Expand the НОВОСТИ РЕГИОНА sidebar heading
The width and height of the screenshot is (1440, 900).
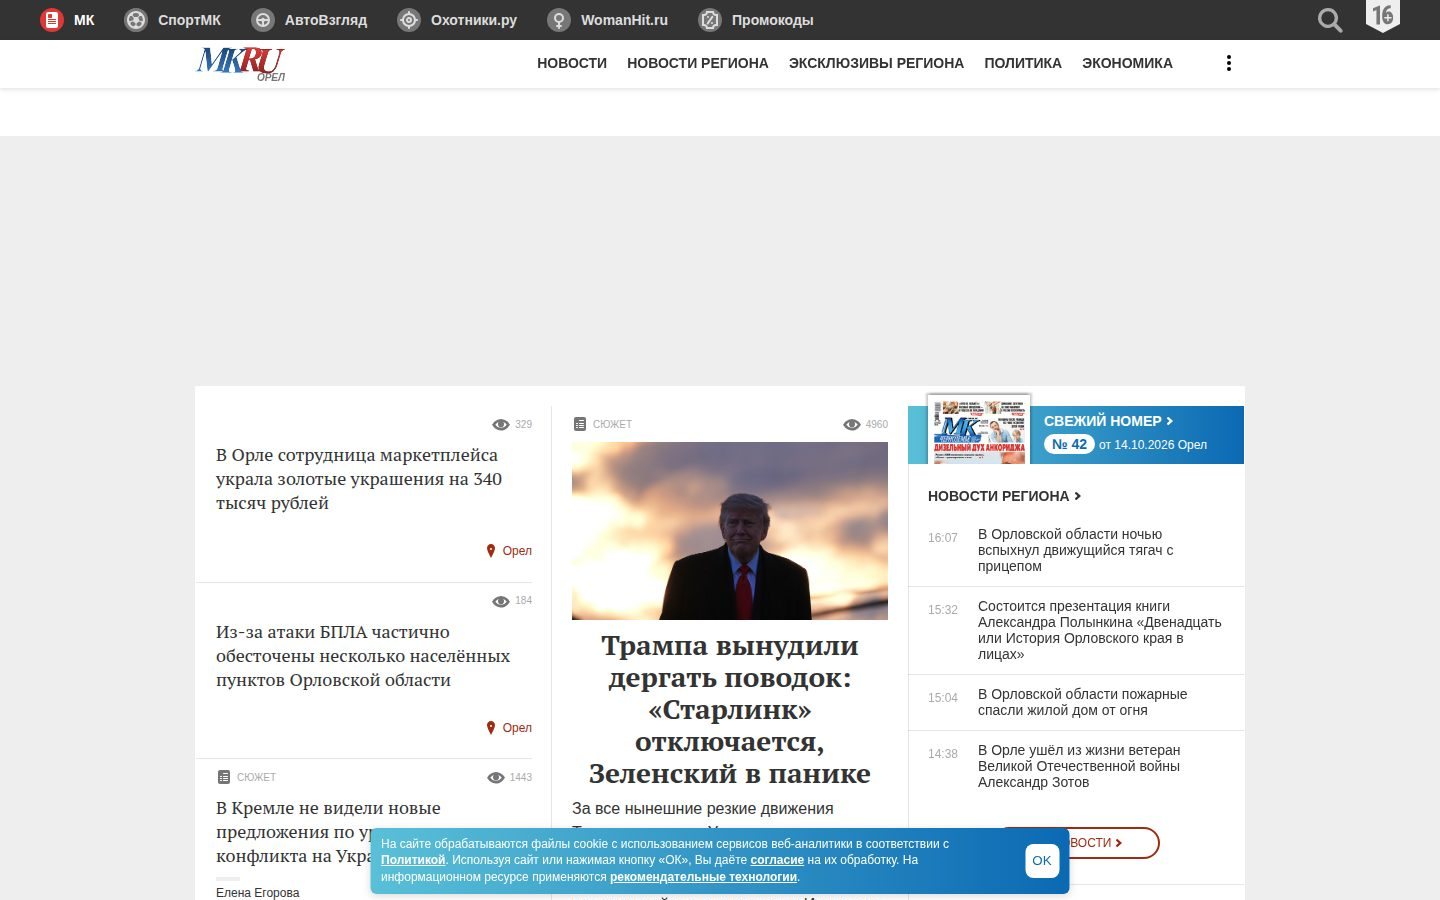click(x=1004, y=496)
